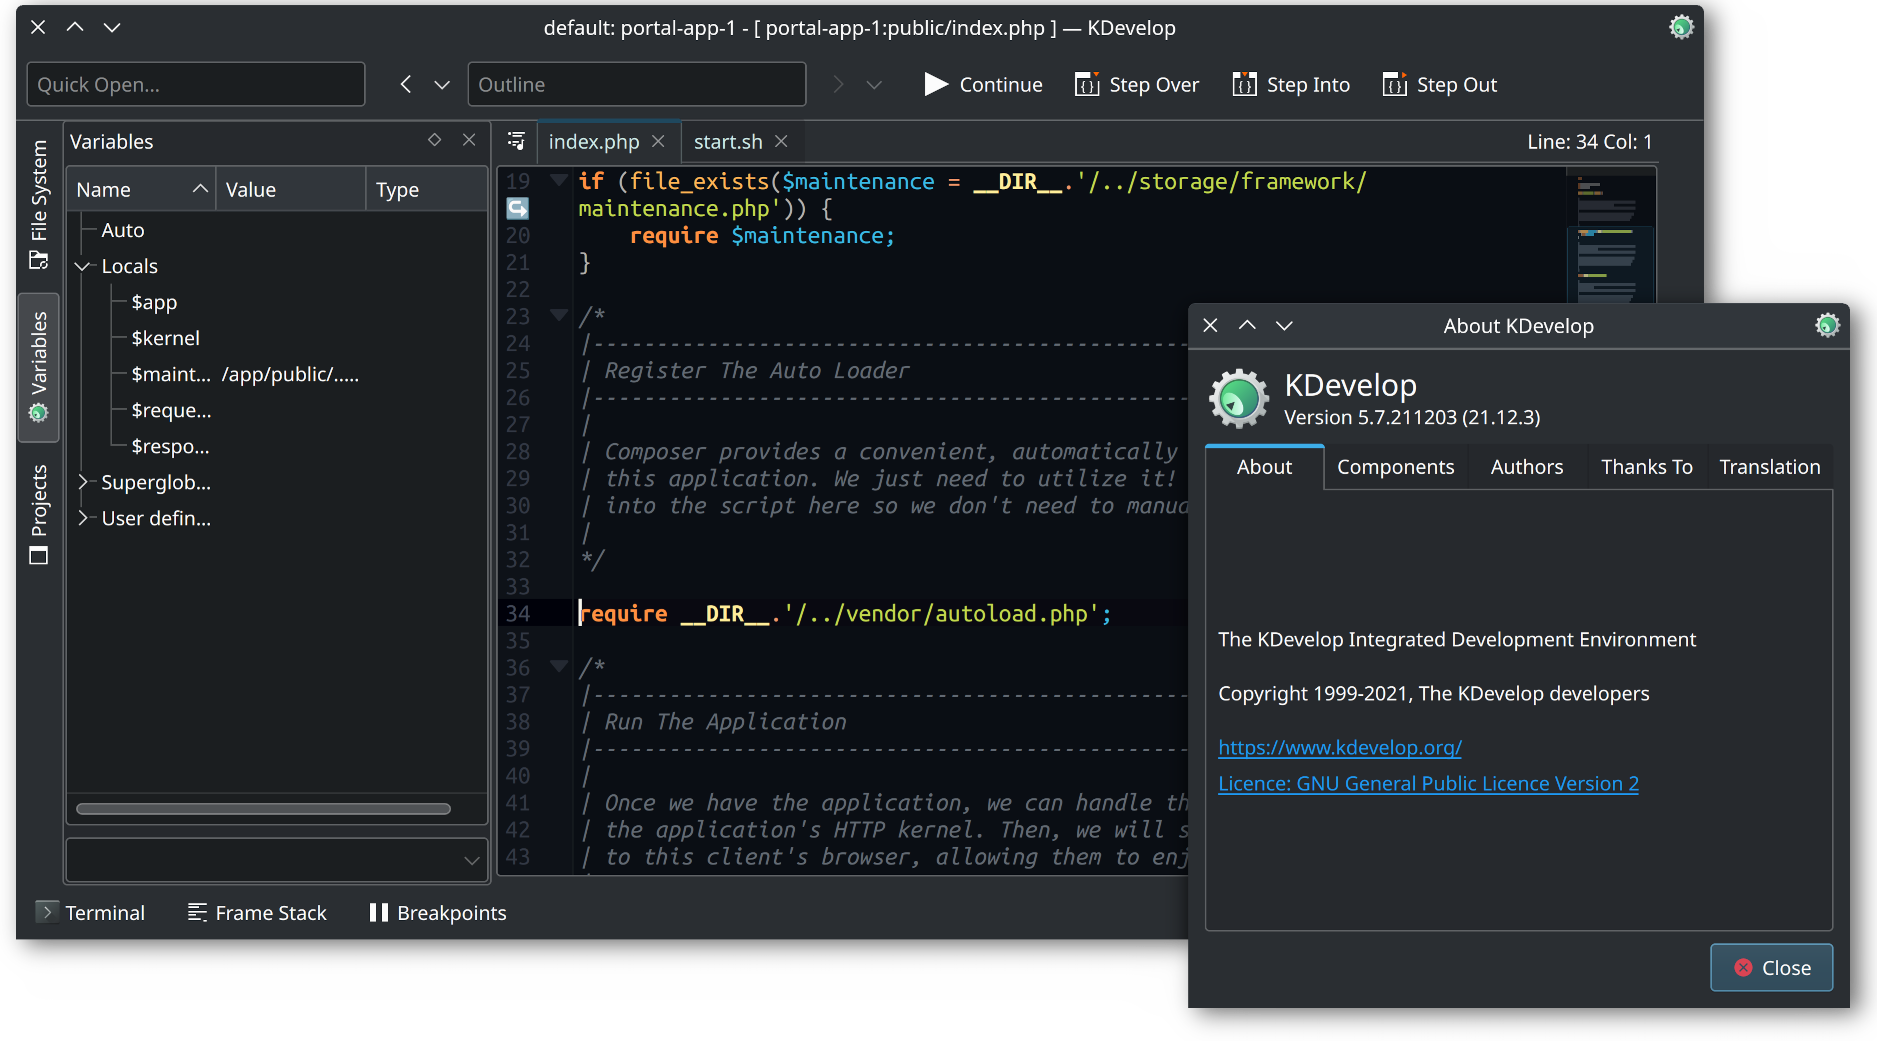Click the large KDevelop logo in About dialog
Screen dimensions: 1877x1041
click(1239, 398)
